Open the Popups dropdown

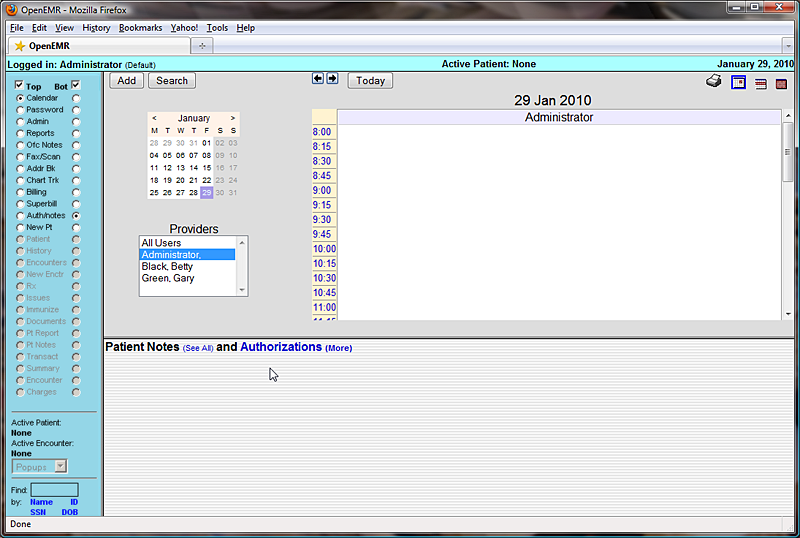[x=39, y=467]
